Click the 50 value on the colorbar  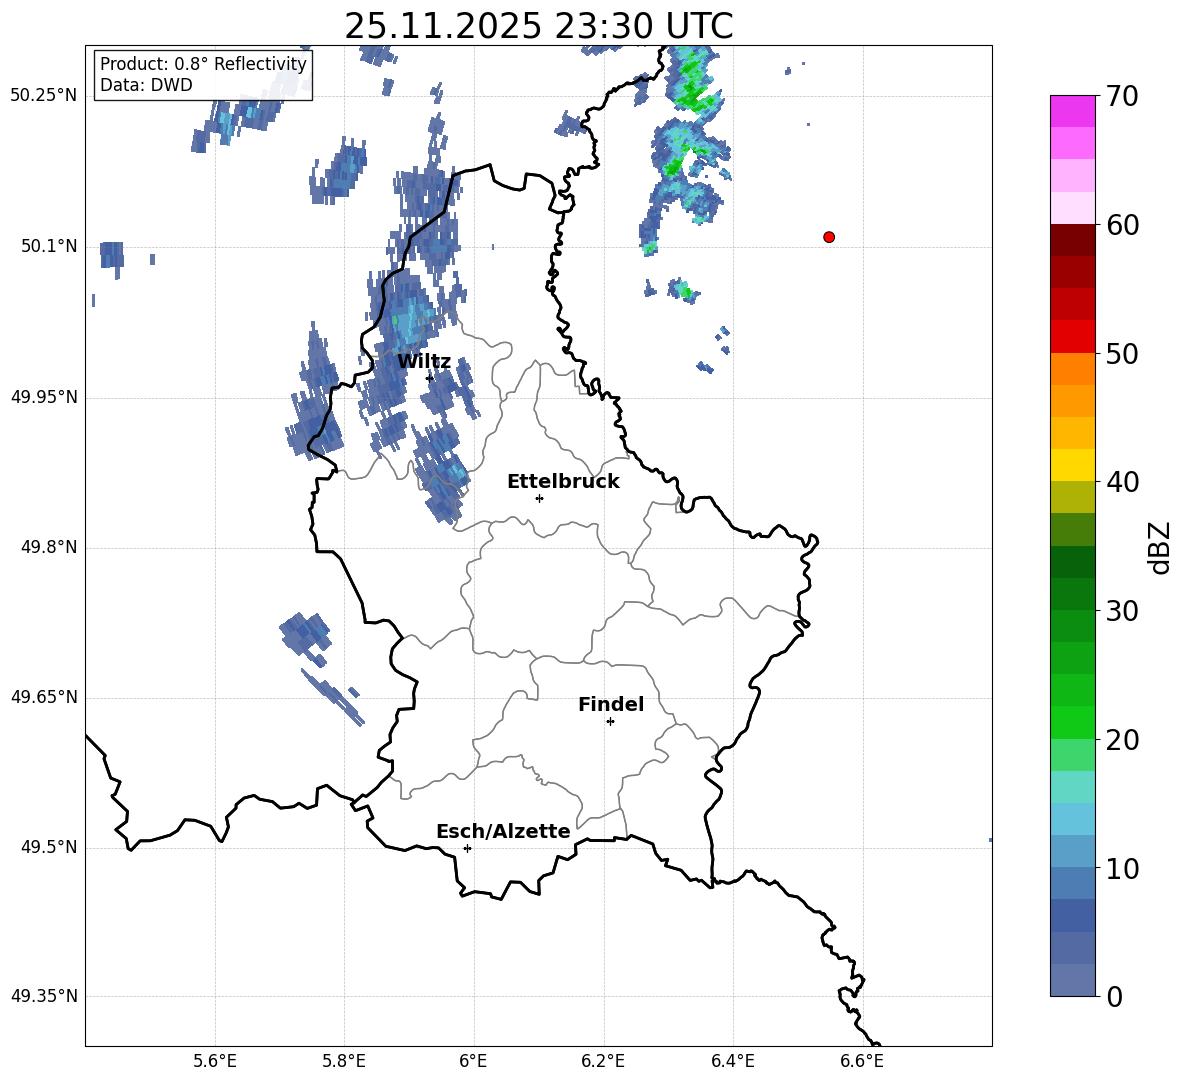(x=1122, y=353)
